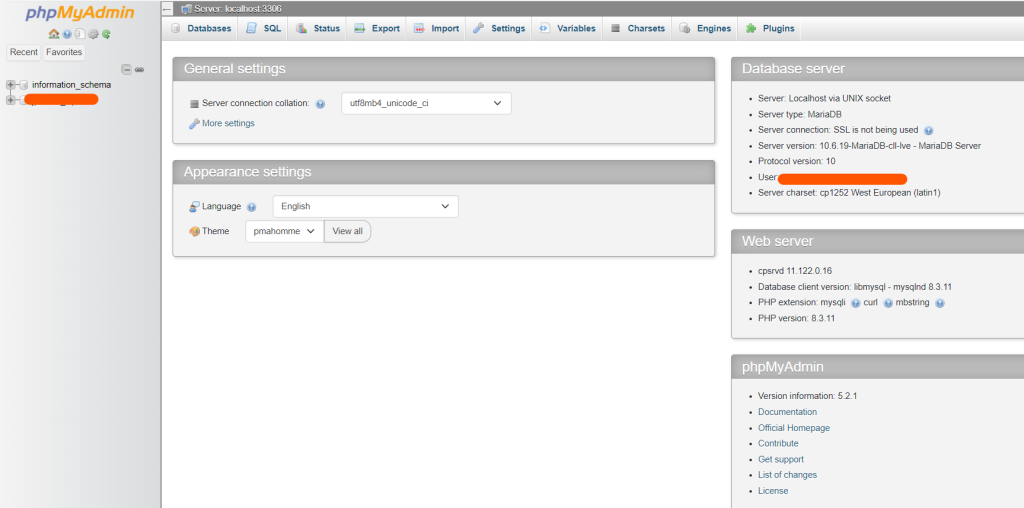This screenshot has width=1024, height=508.
Task: Click Server: localhost:3306 breadcrumb link
Action: tap(238, 9)
